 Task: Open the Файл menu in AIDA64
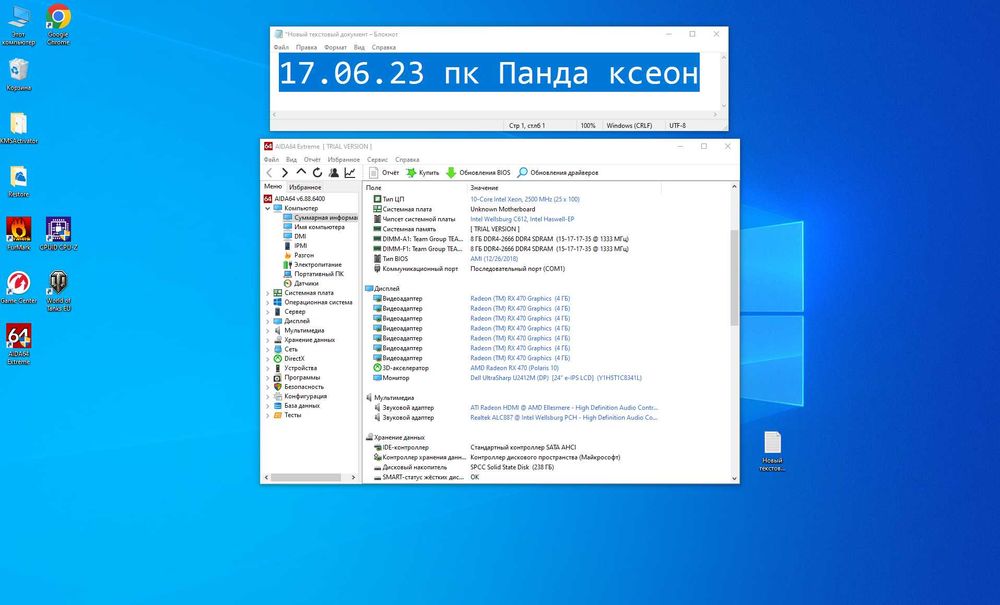pyautogui.click(x=271, y=159)
